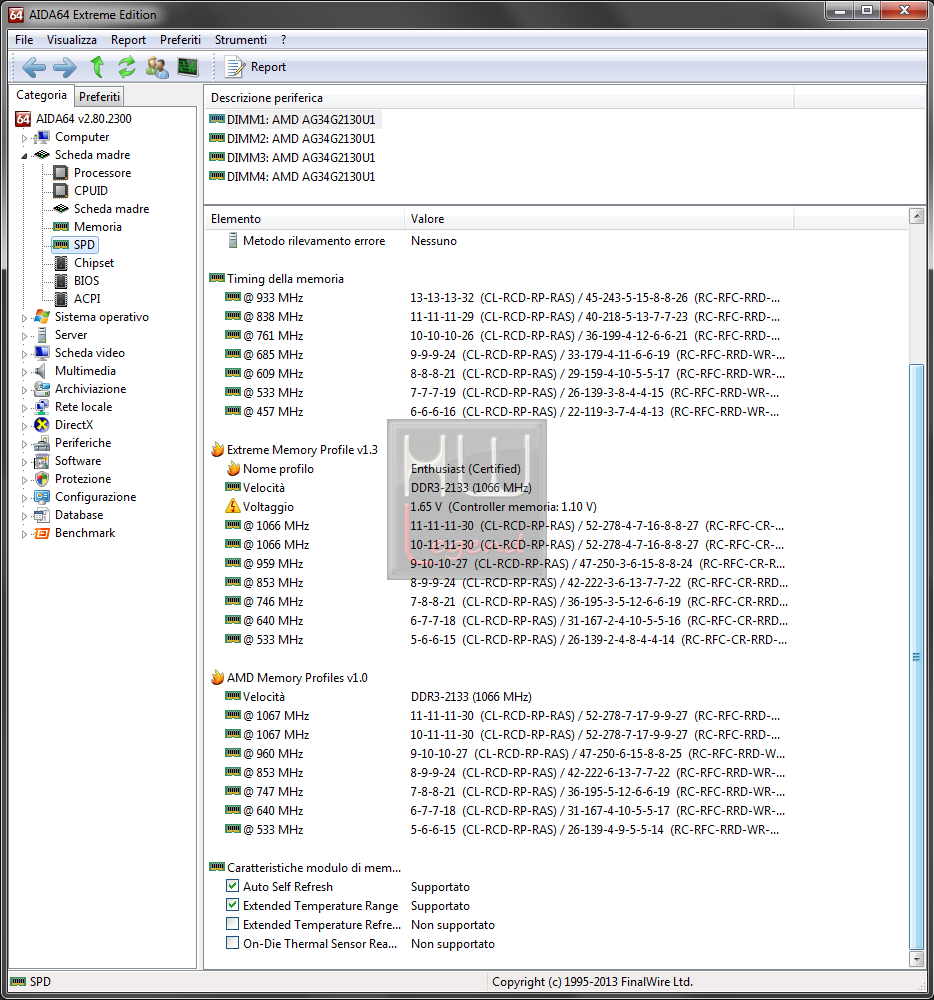
Task: Click the Server category icon
Action: click(x=41, y=335)
